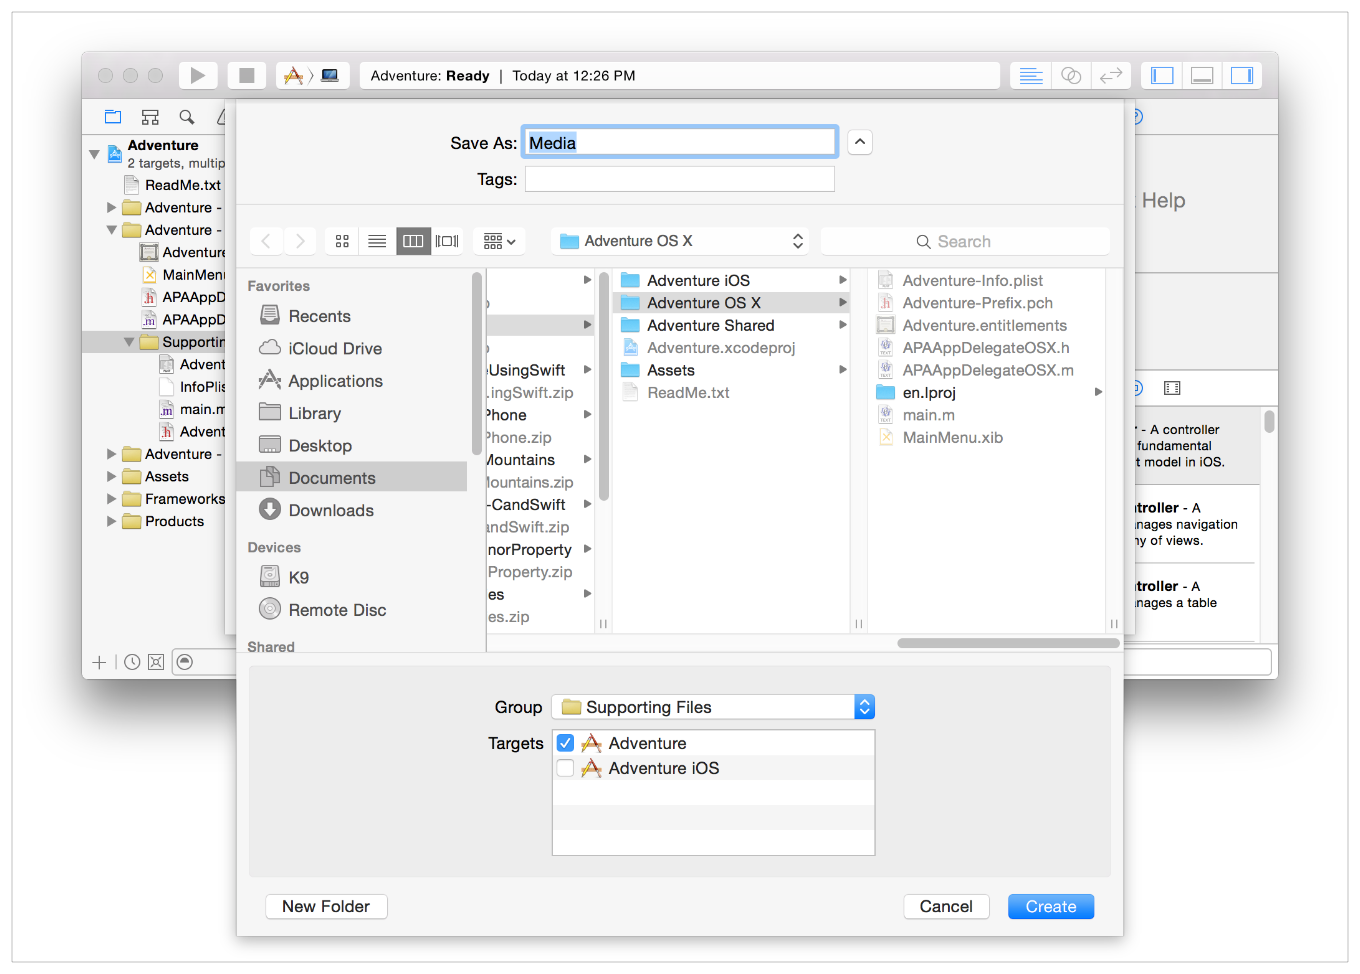Collapse the dialog with the chevron beside Save As
The height and width of the screenshot is (974, 1360).
tap(859, 141)
